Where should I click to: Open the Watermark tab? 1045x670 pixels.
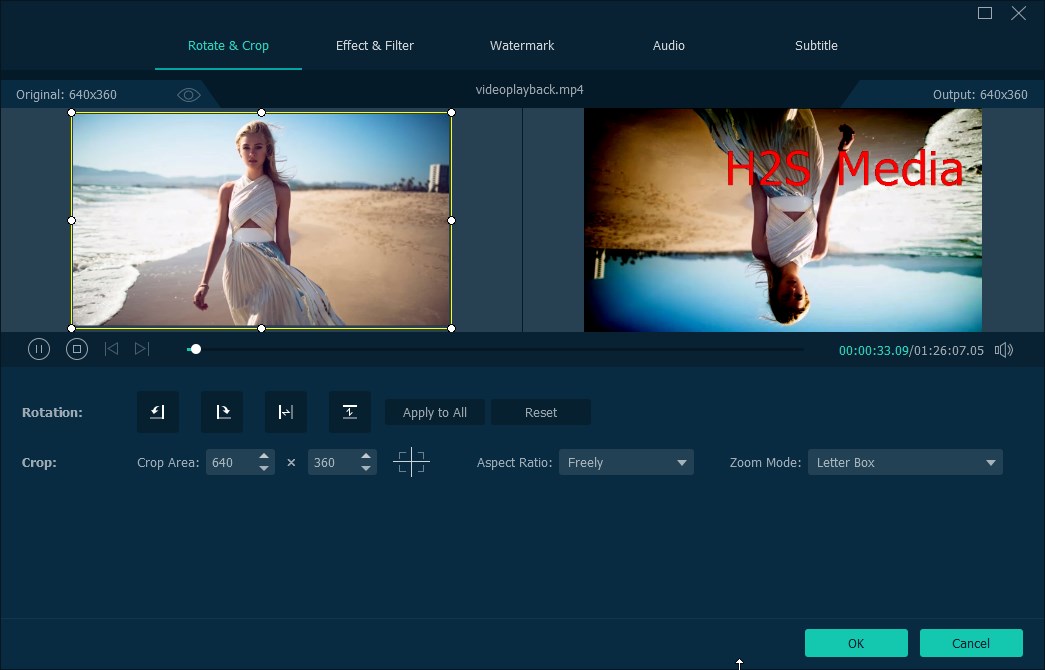[522, 45]
